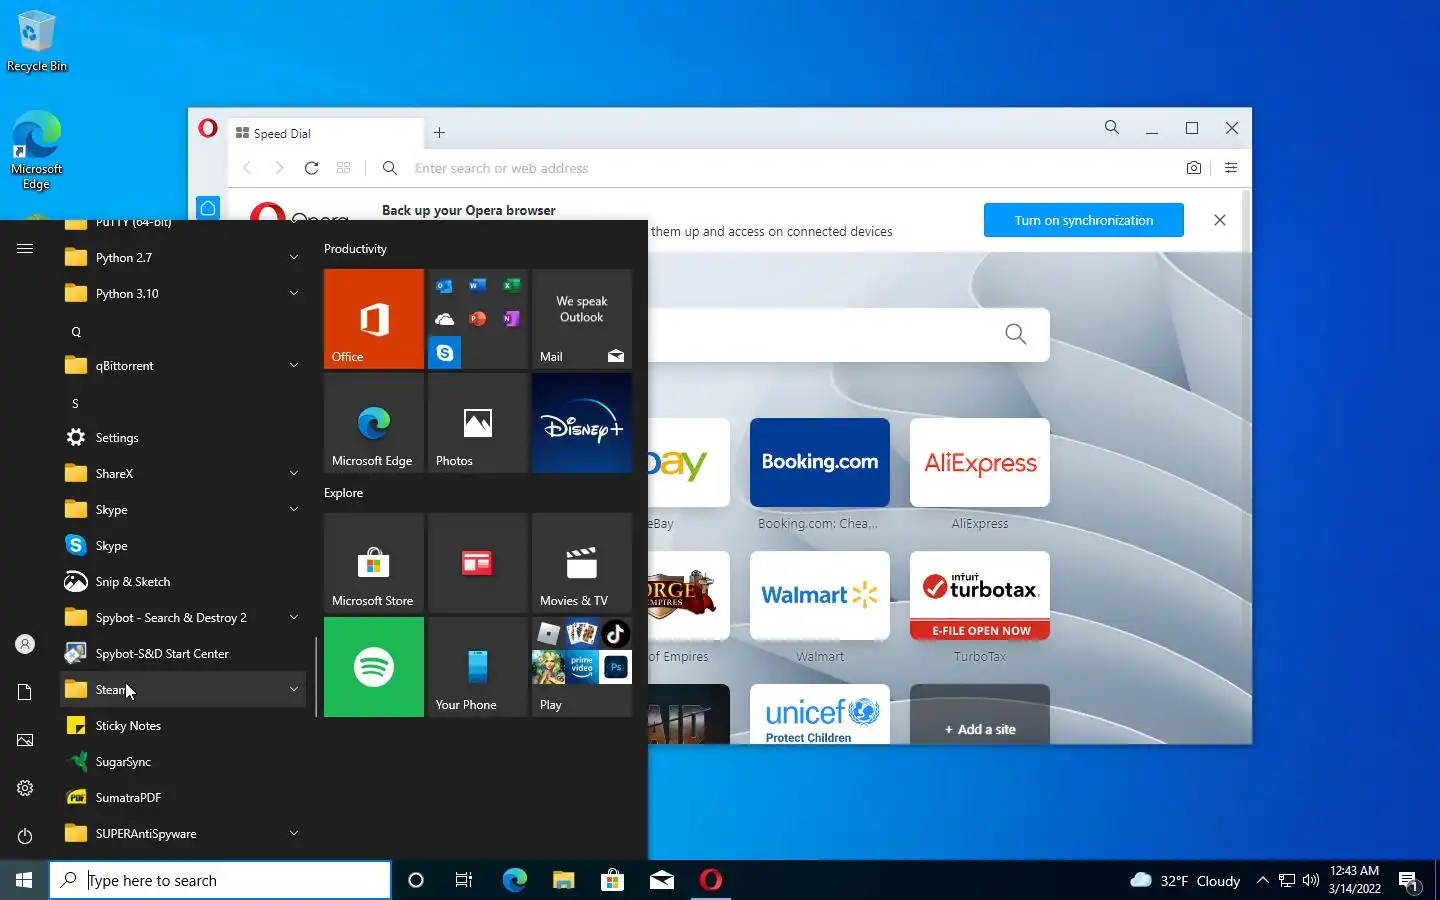Select the Speed Dial tab in Opera
Image resolution: width=1440 pixels, height=900 pixels.
[x=325, y=133]
